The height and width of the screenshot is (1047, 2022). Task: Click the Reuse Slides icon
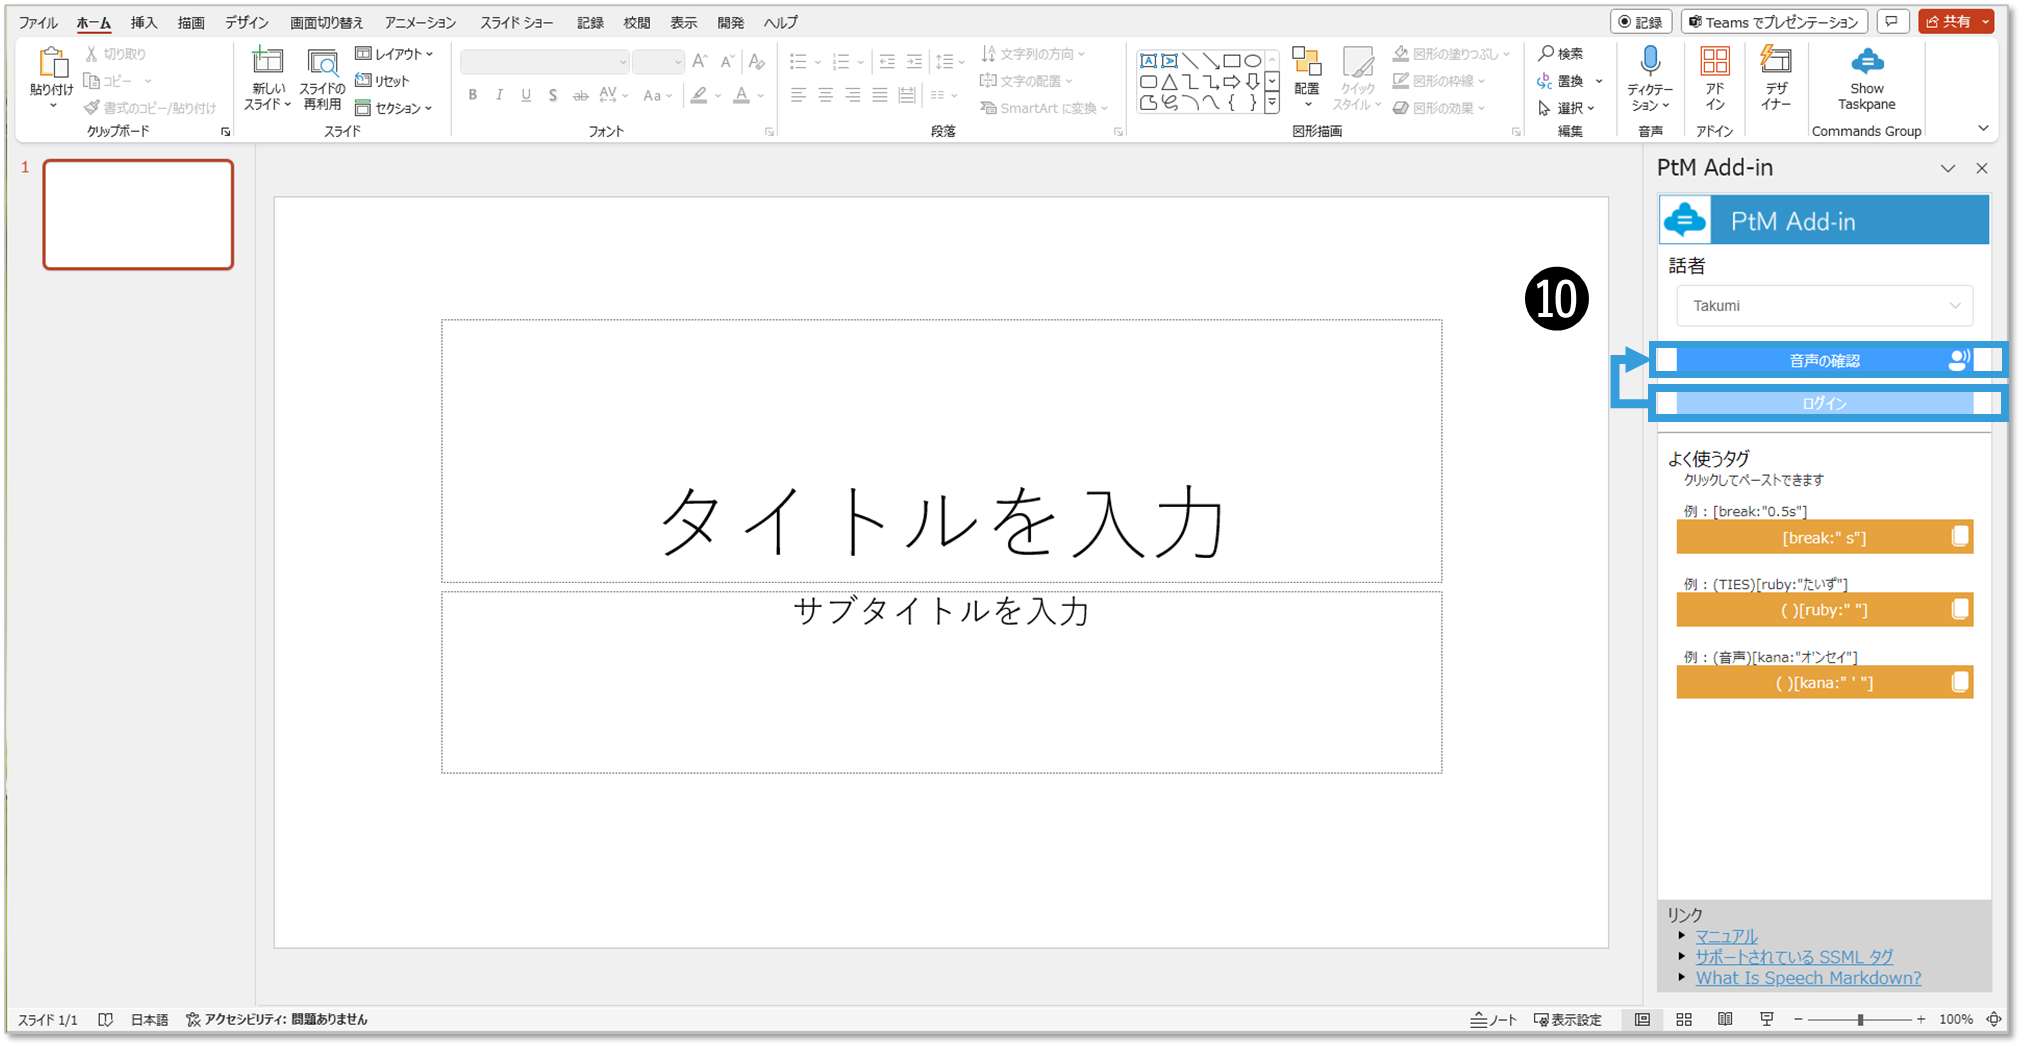tap(322, 63)
